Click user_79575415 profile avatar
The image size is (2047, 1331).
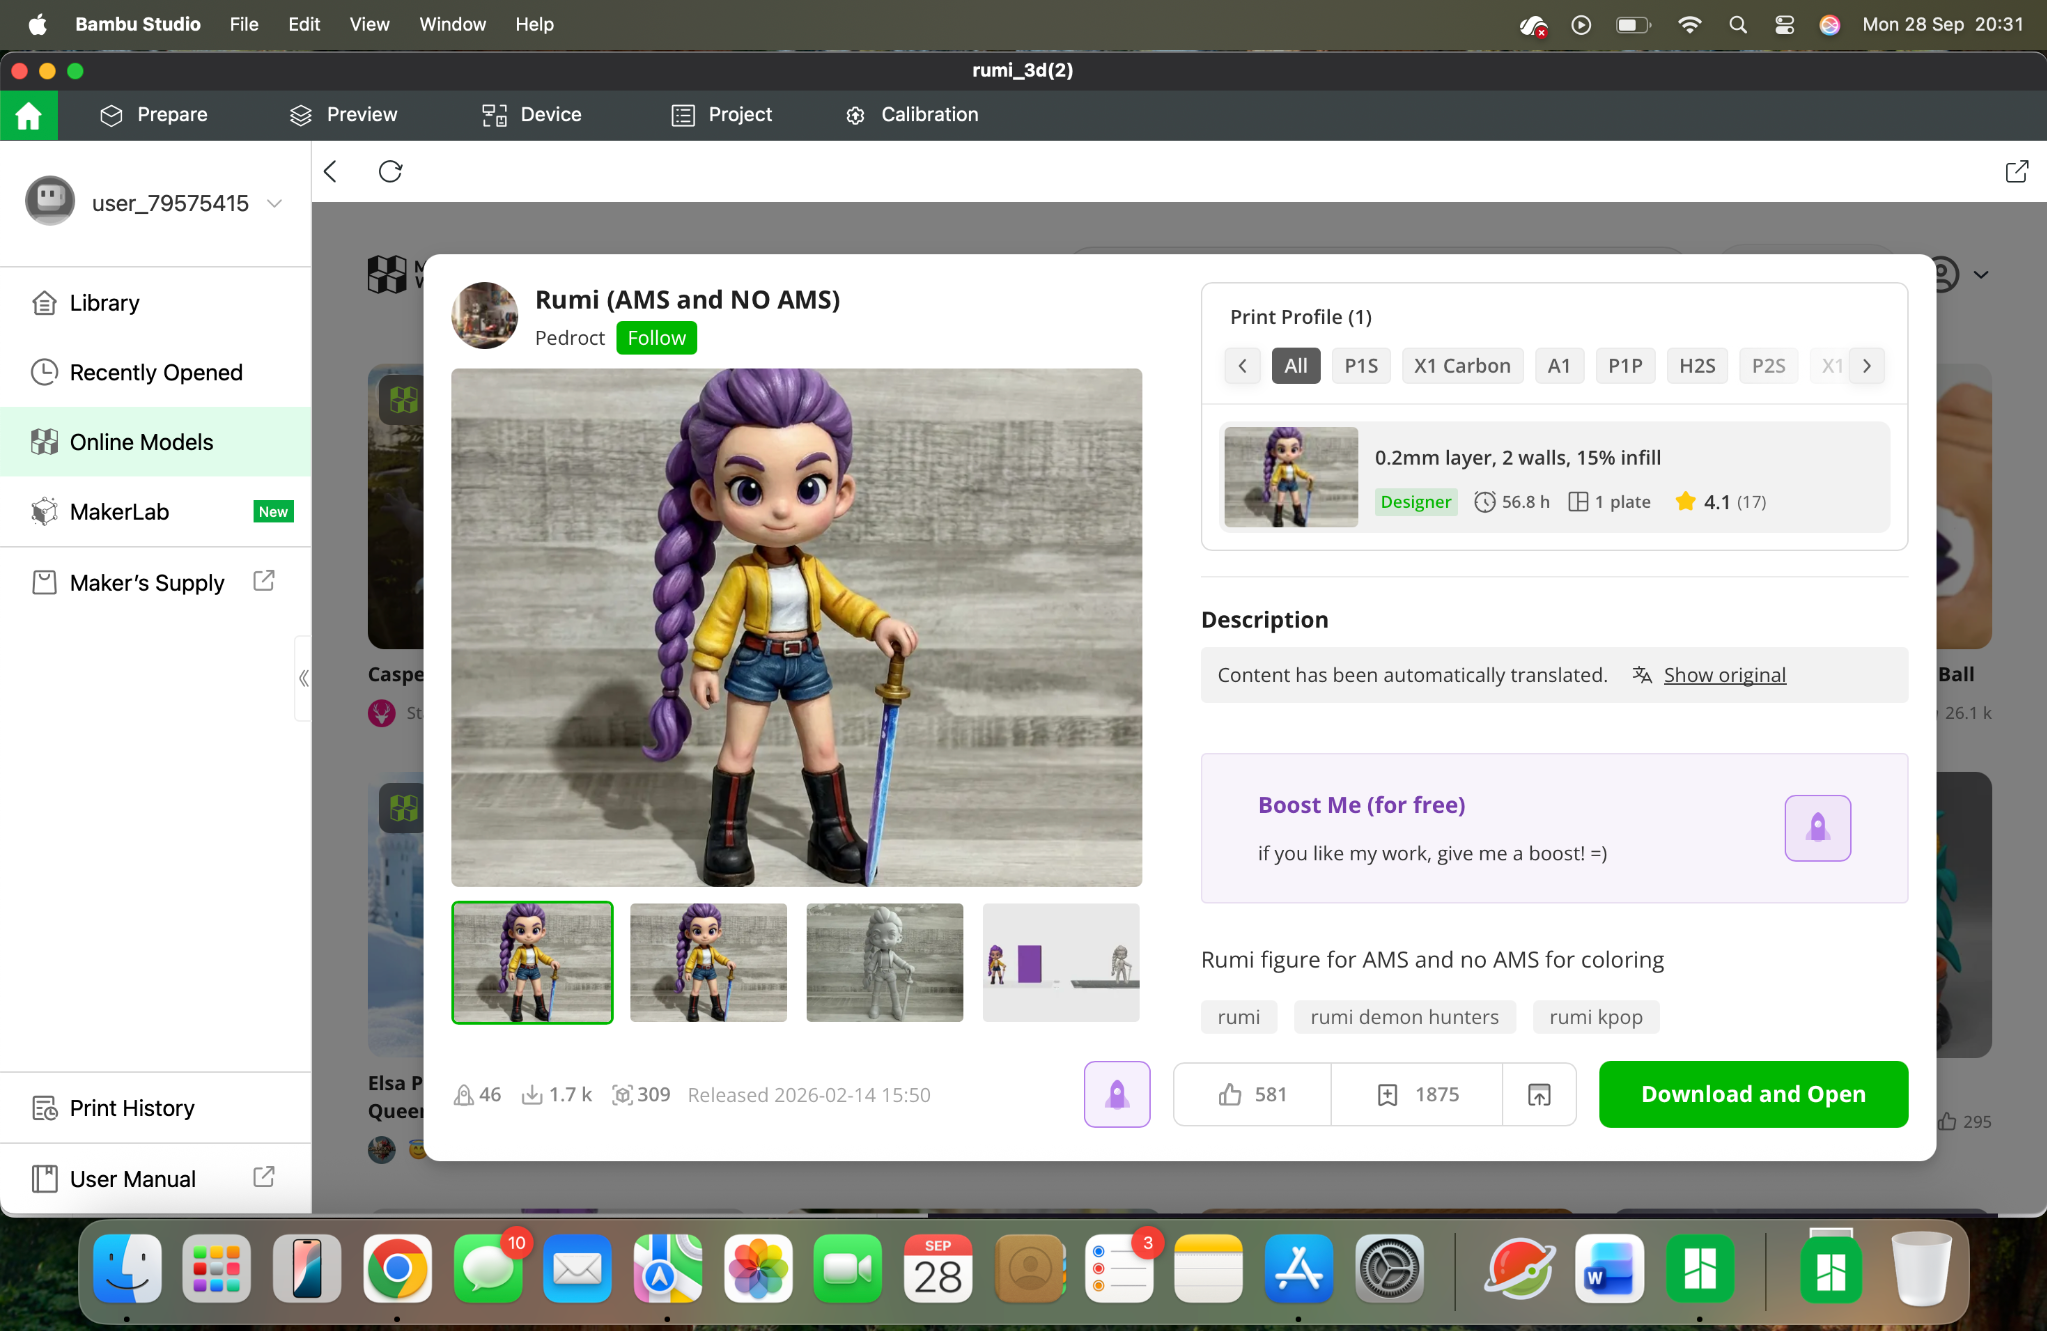(50, 202)
